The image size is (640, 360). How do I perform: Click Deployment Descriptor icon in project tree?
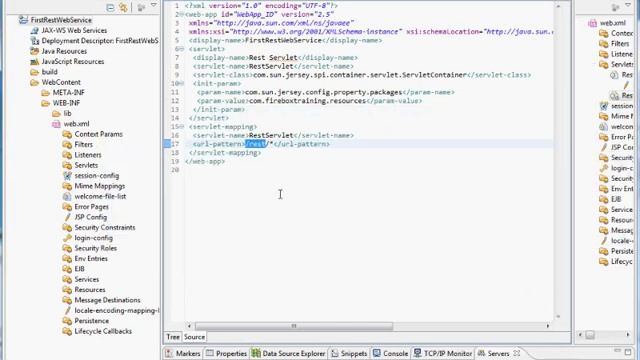(35, 41)
